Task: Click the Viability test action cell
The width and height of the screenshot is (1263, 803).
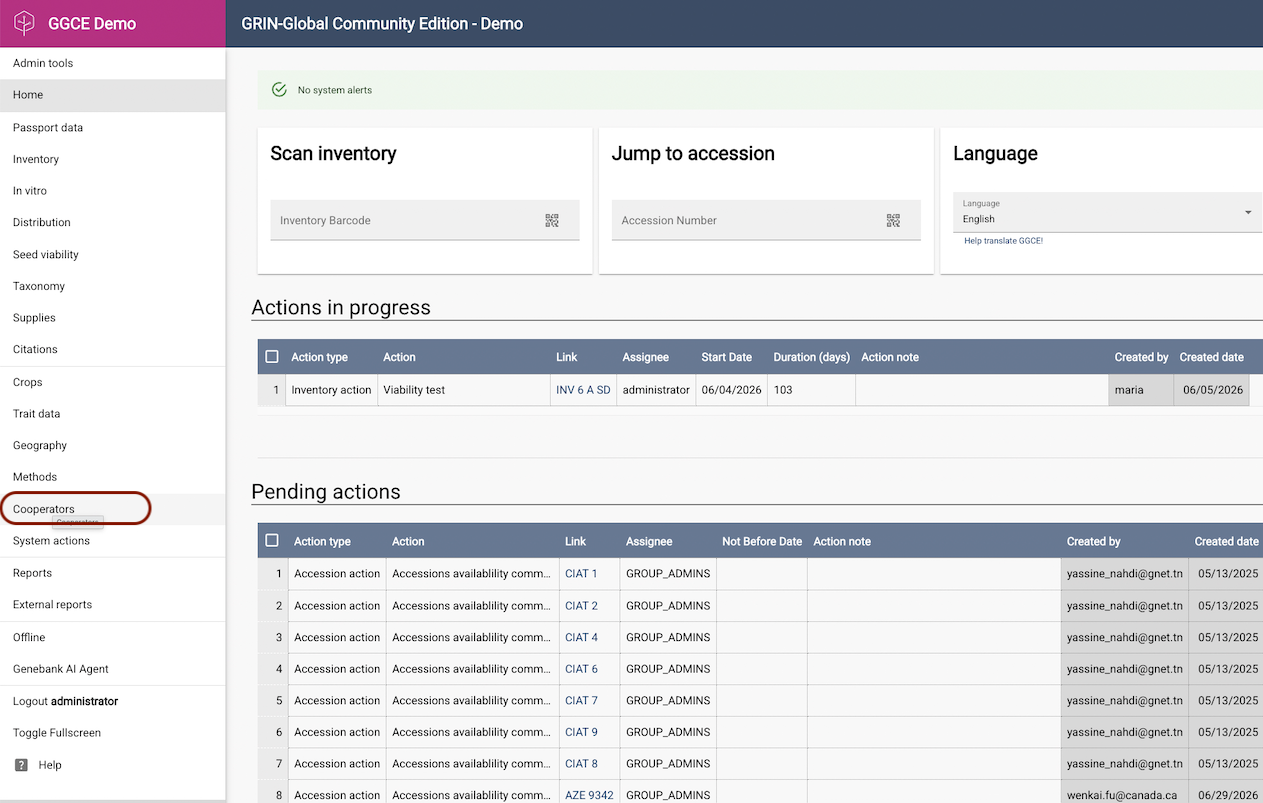Action: (x=464, y=390)
